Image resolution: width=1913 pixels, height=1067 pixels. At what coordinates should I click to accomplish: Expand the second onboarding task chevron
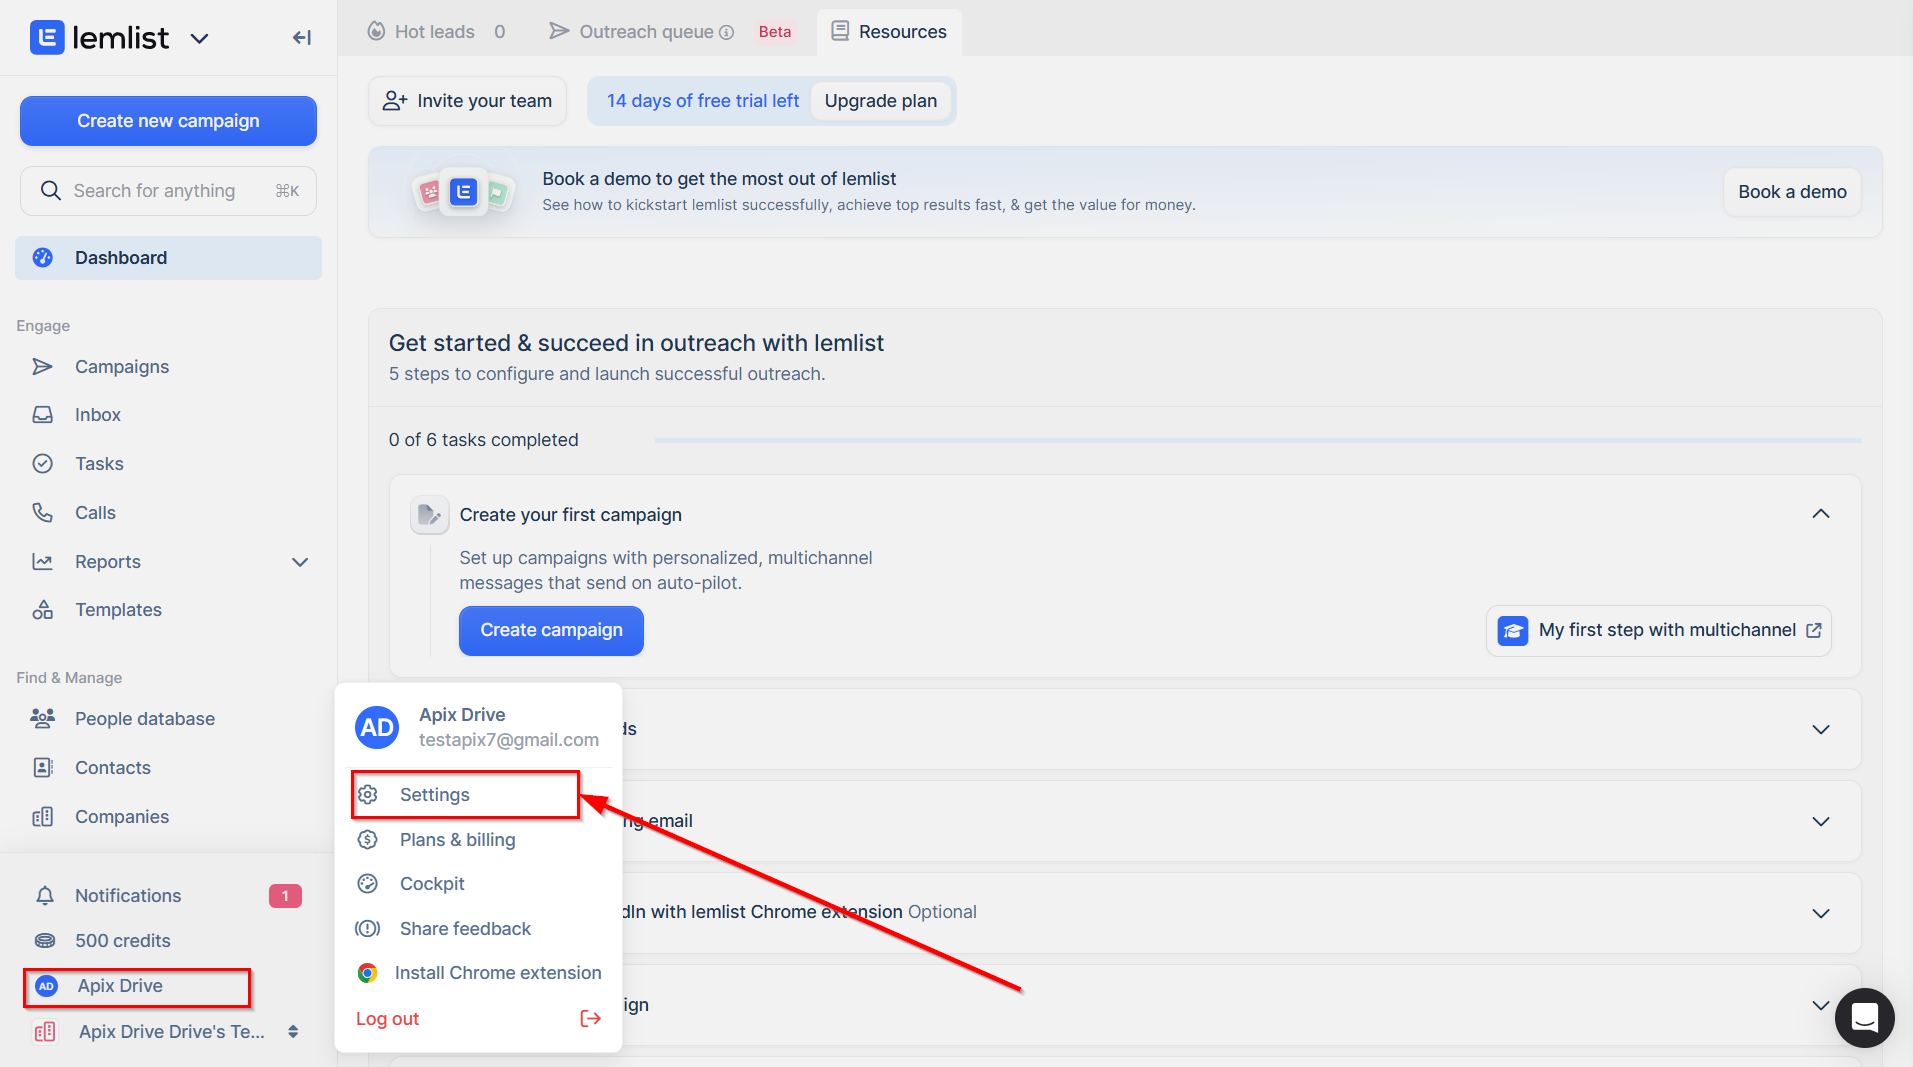point(1821,730)
